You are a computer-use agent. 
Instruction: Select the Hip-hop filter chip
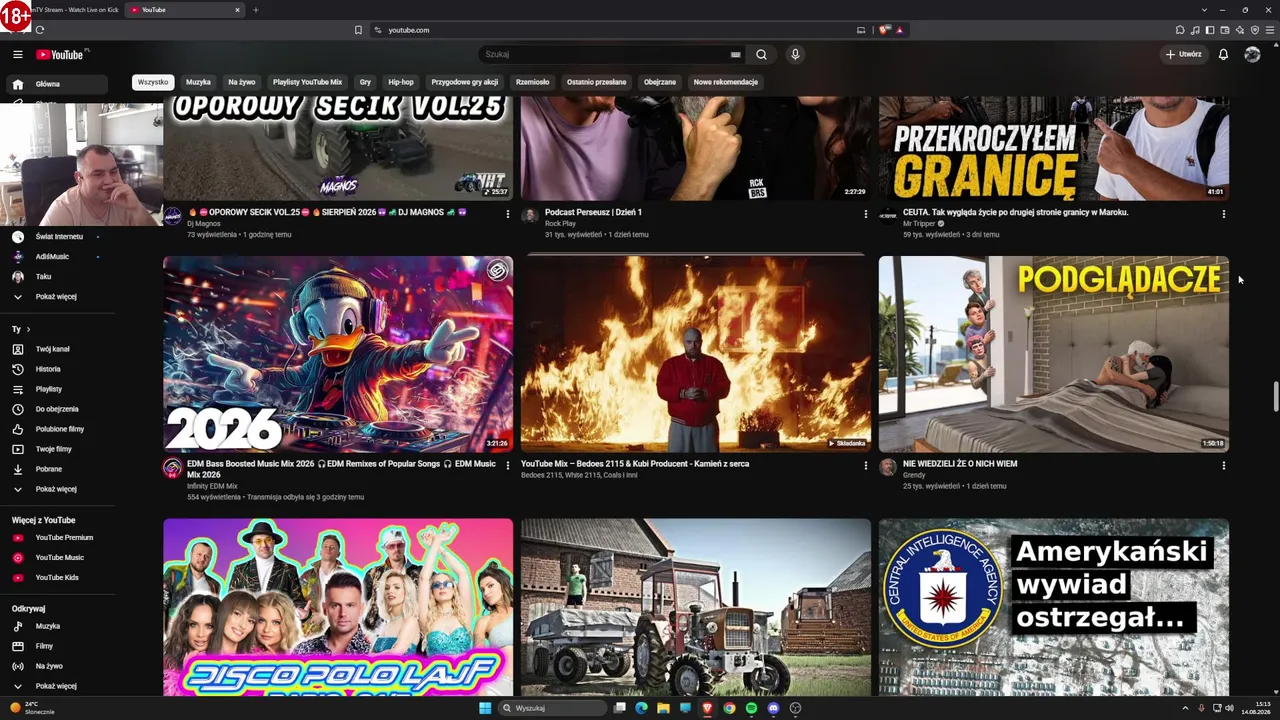click(x=400, y=82)
